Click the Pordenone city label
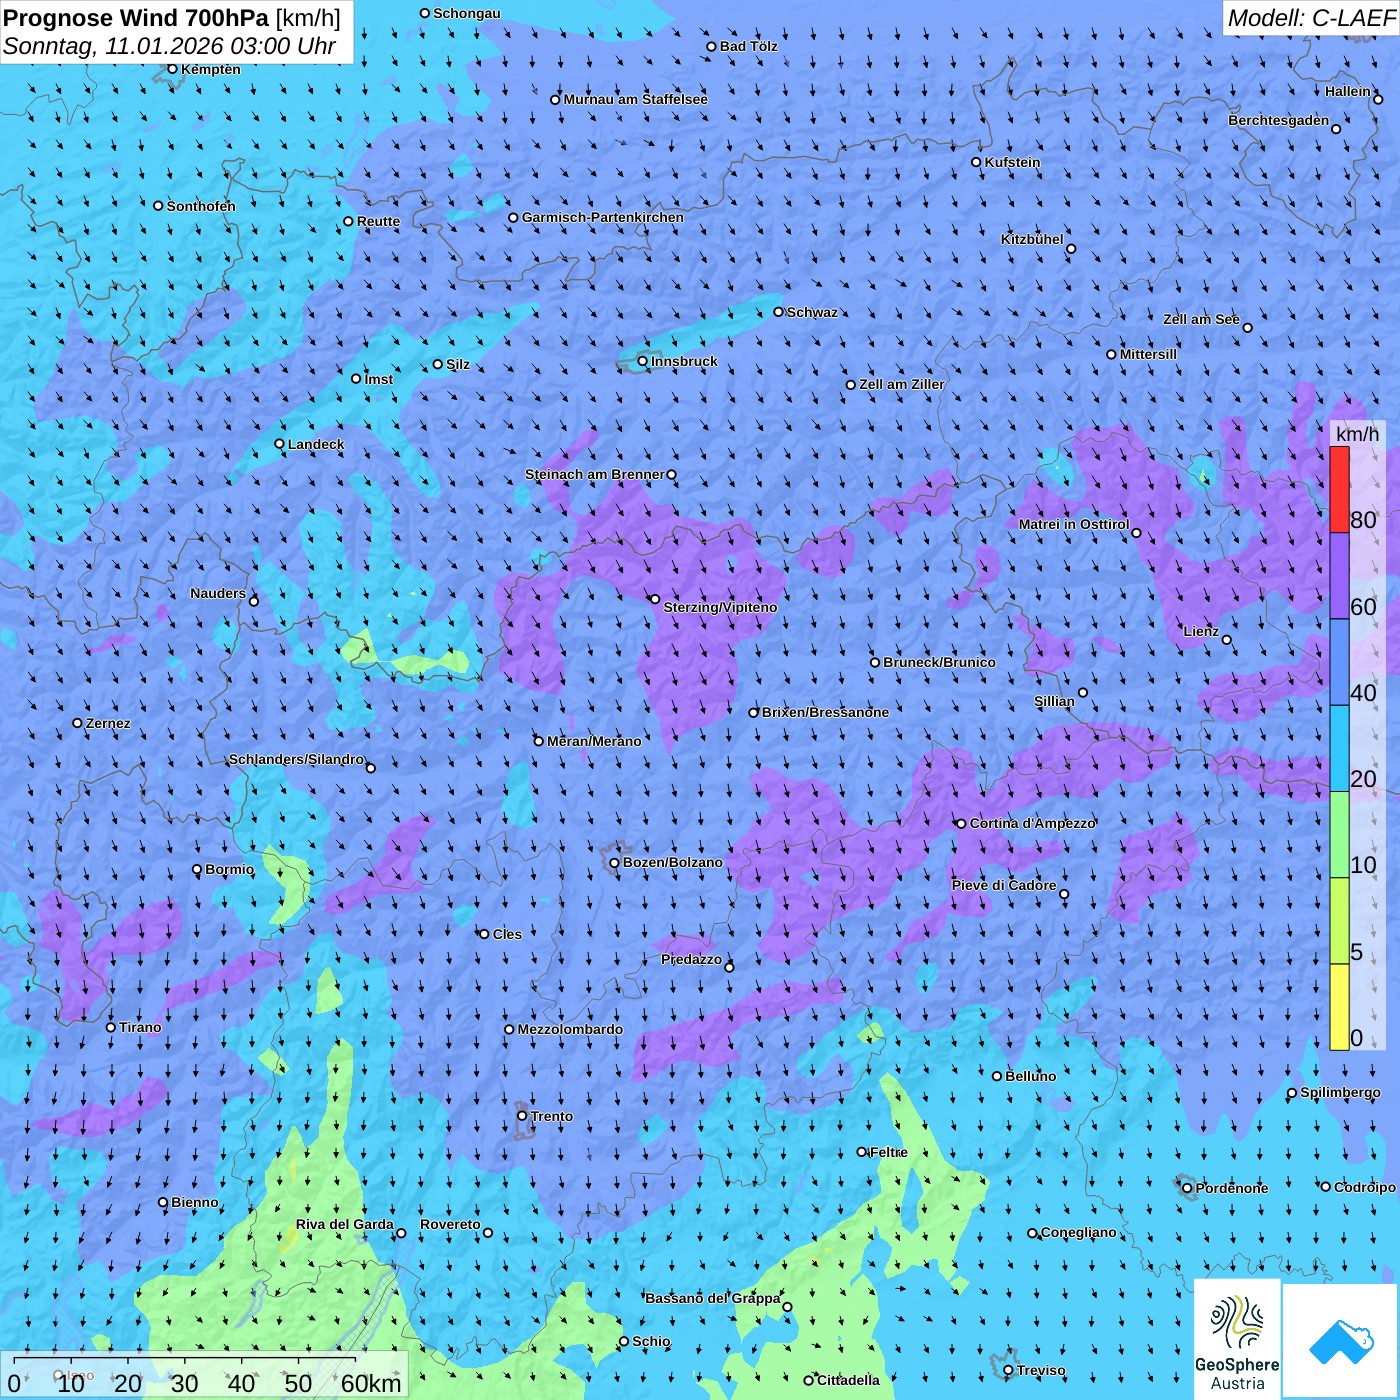This screenshot has height=1400, width=1400. [1232, 1188]
